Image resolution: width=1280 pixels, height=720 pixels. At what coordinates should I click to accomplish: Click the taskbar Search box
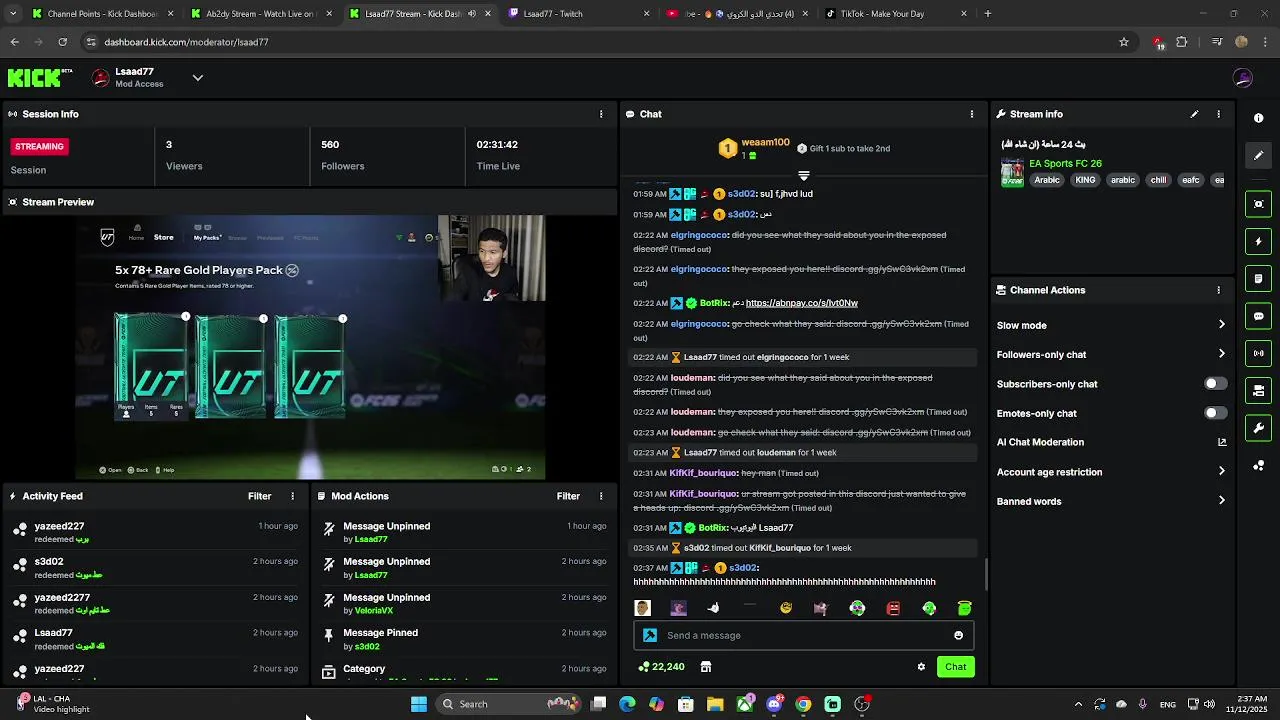(511, 704)
